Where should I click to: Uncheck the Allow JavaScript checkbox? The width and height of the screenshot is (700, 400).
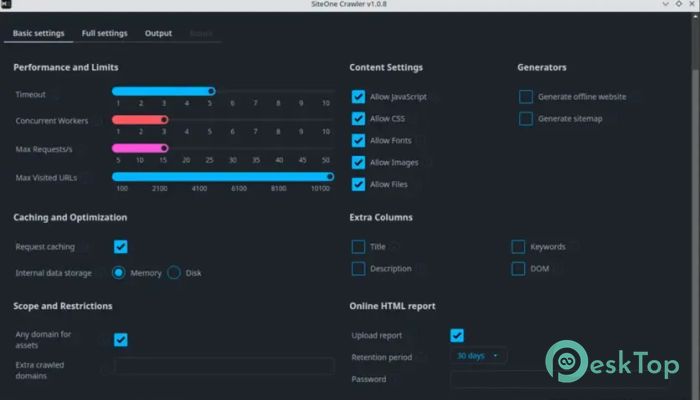(358, 97)
